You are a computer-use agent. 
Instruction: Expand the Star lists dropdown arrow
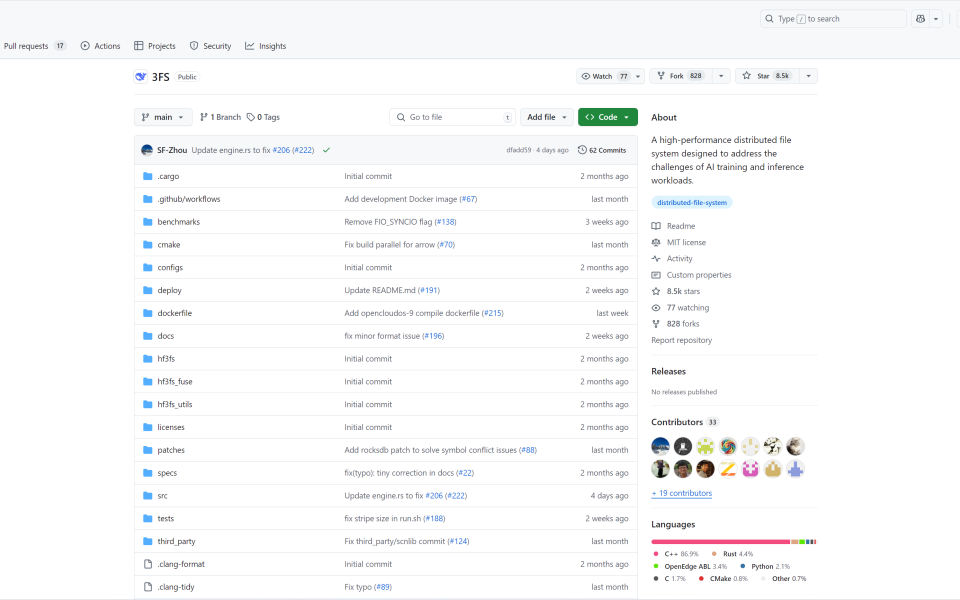click(x=808, y=76)
